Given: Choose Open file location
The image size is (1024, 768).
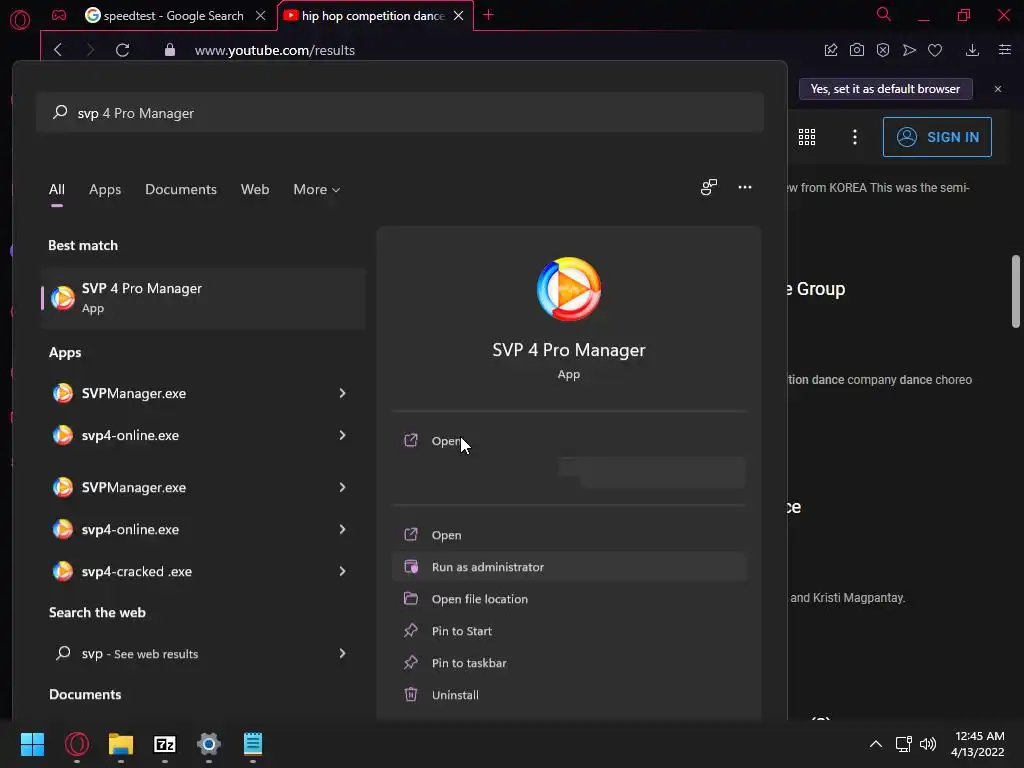Looking at the screenshot, I should 569,599.
